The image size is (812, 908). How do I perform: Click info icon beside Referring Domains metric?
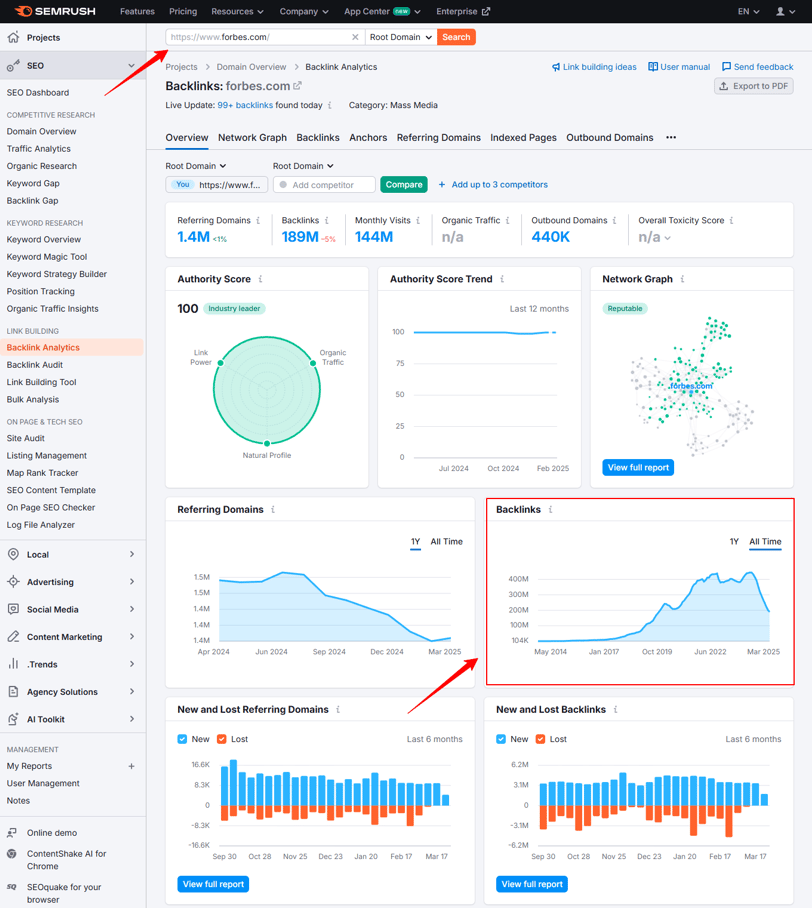click(258, 221)
